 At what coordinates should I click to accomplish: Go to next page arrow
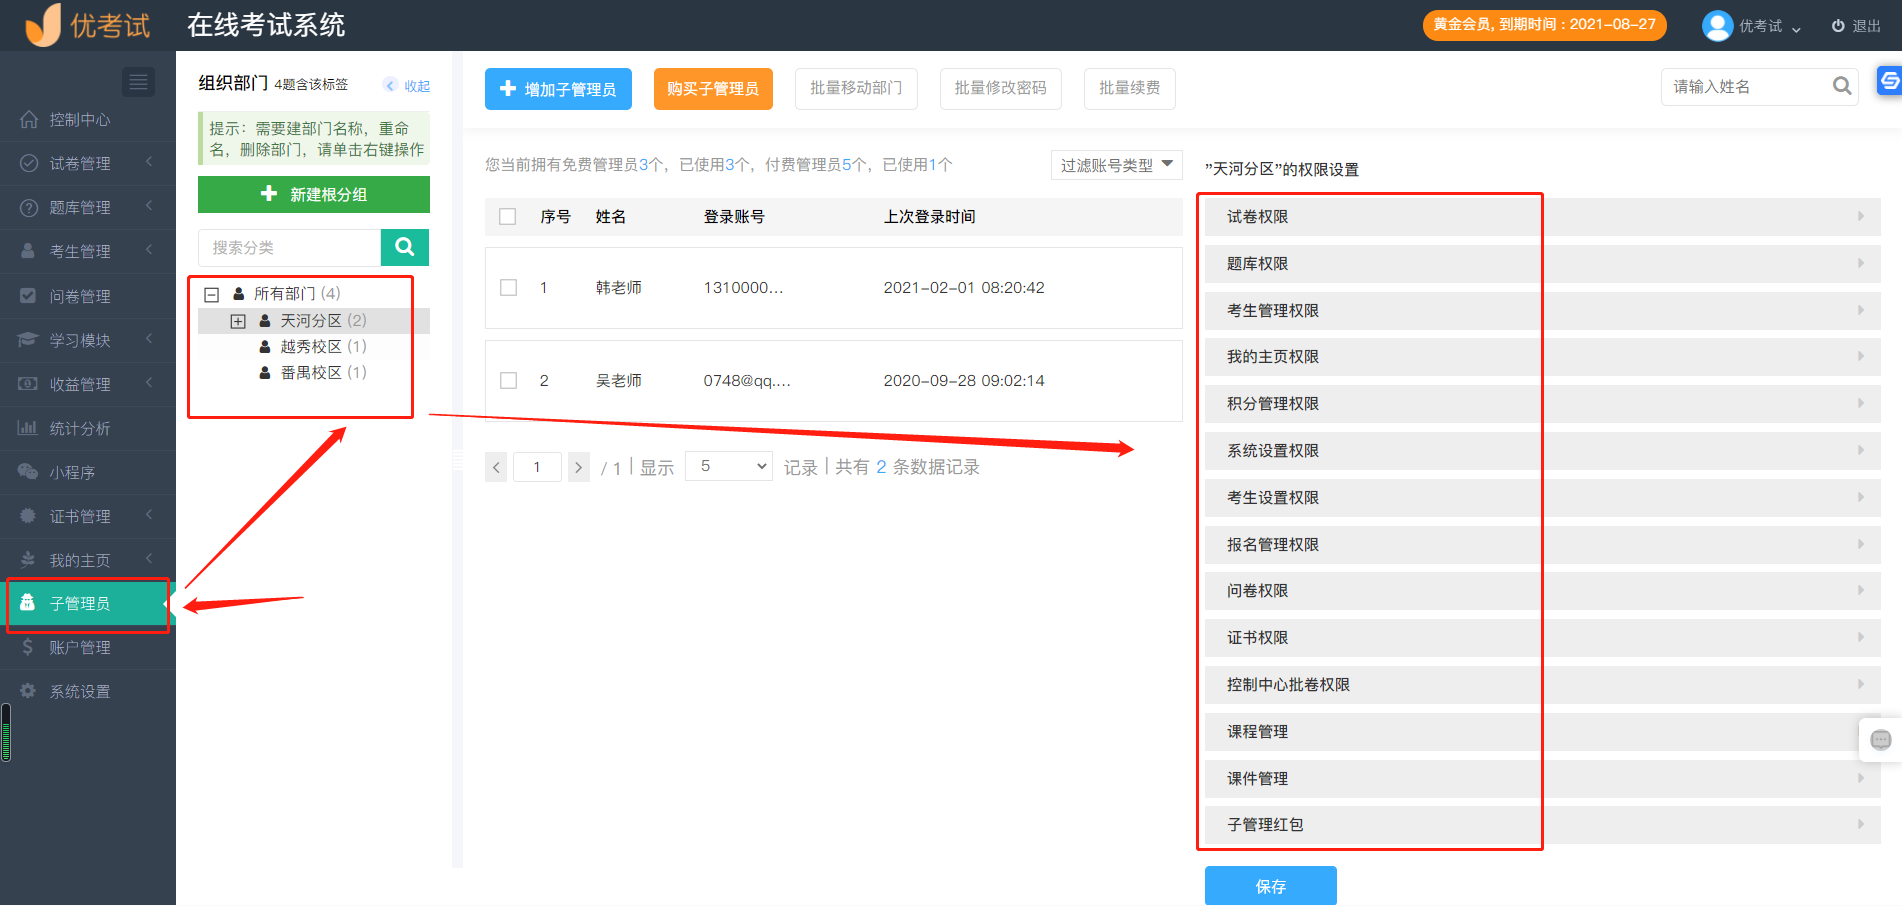click(579, 467)
